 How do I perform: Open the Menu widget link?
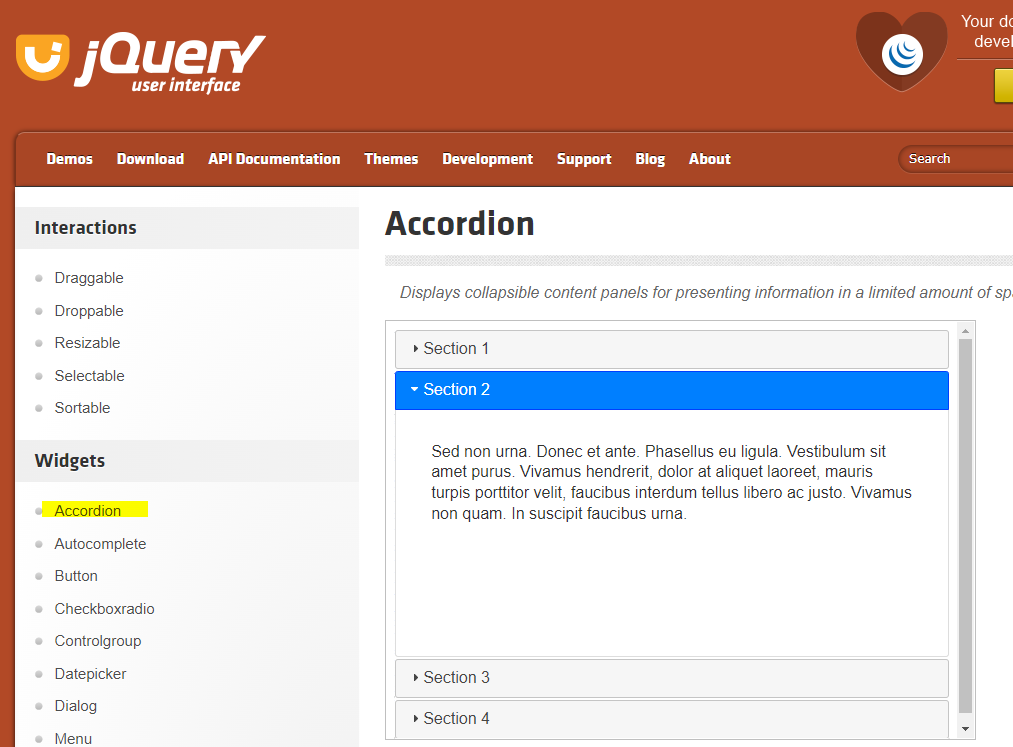pos(73,739)
